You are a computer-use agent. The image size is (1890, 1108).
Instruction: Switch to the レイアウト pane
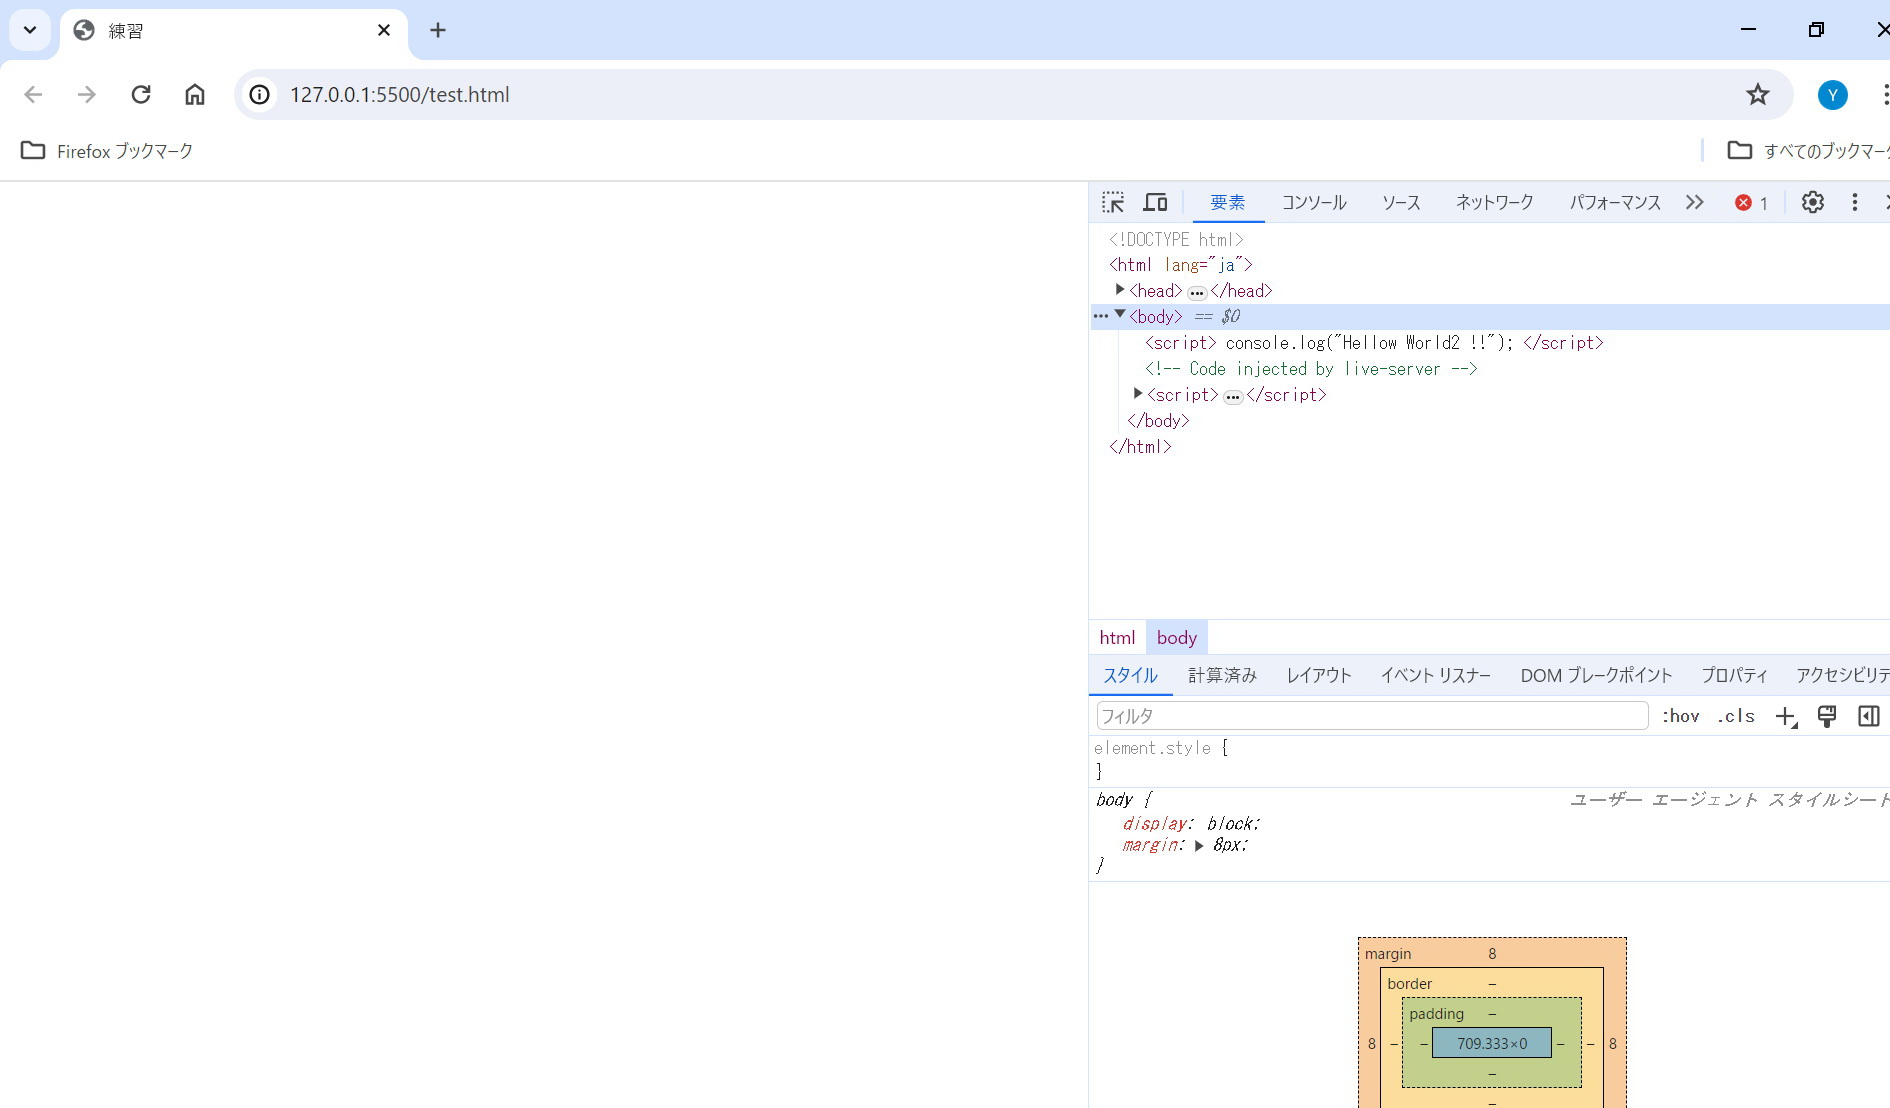click(x=1319, y=676)
